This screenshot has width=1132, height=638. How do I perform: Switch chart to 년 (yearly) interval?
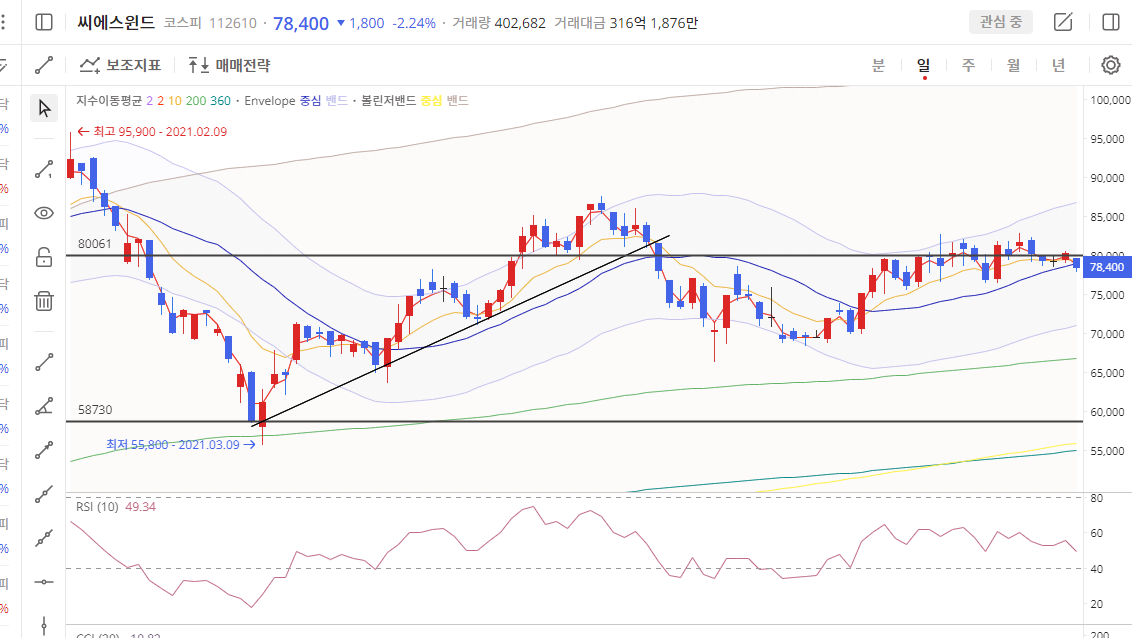[1058, 65]
